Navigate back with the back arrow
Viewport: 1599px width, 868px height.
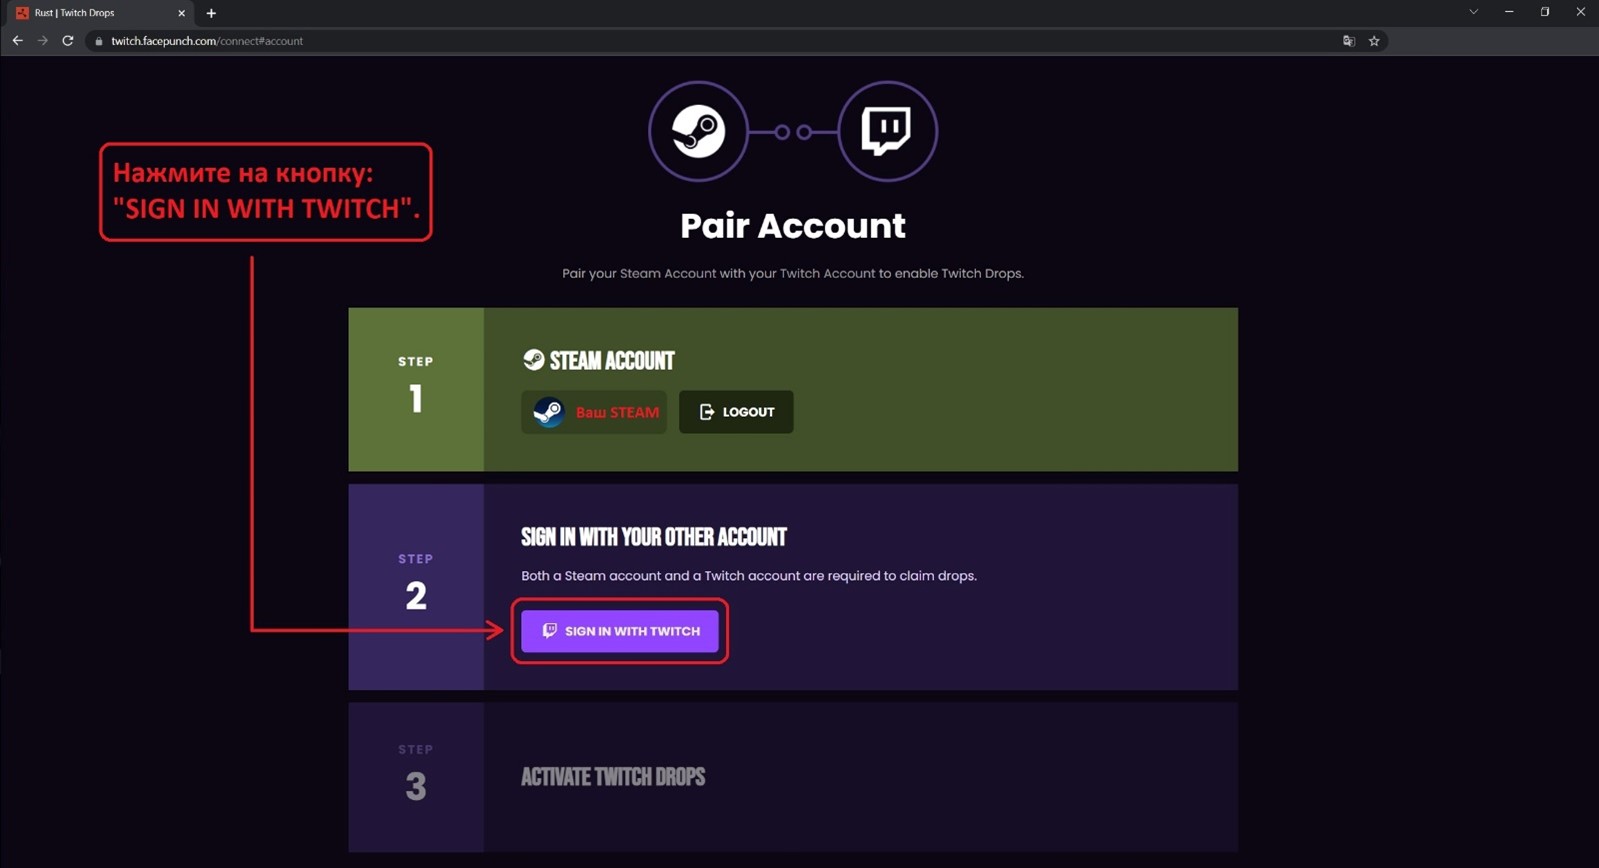tap(17, 41)
